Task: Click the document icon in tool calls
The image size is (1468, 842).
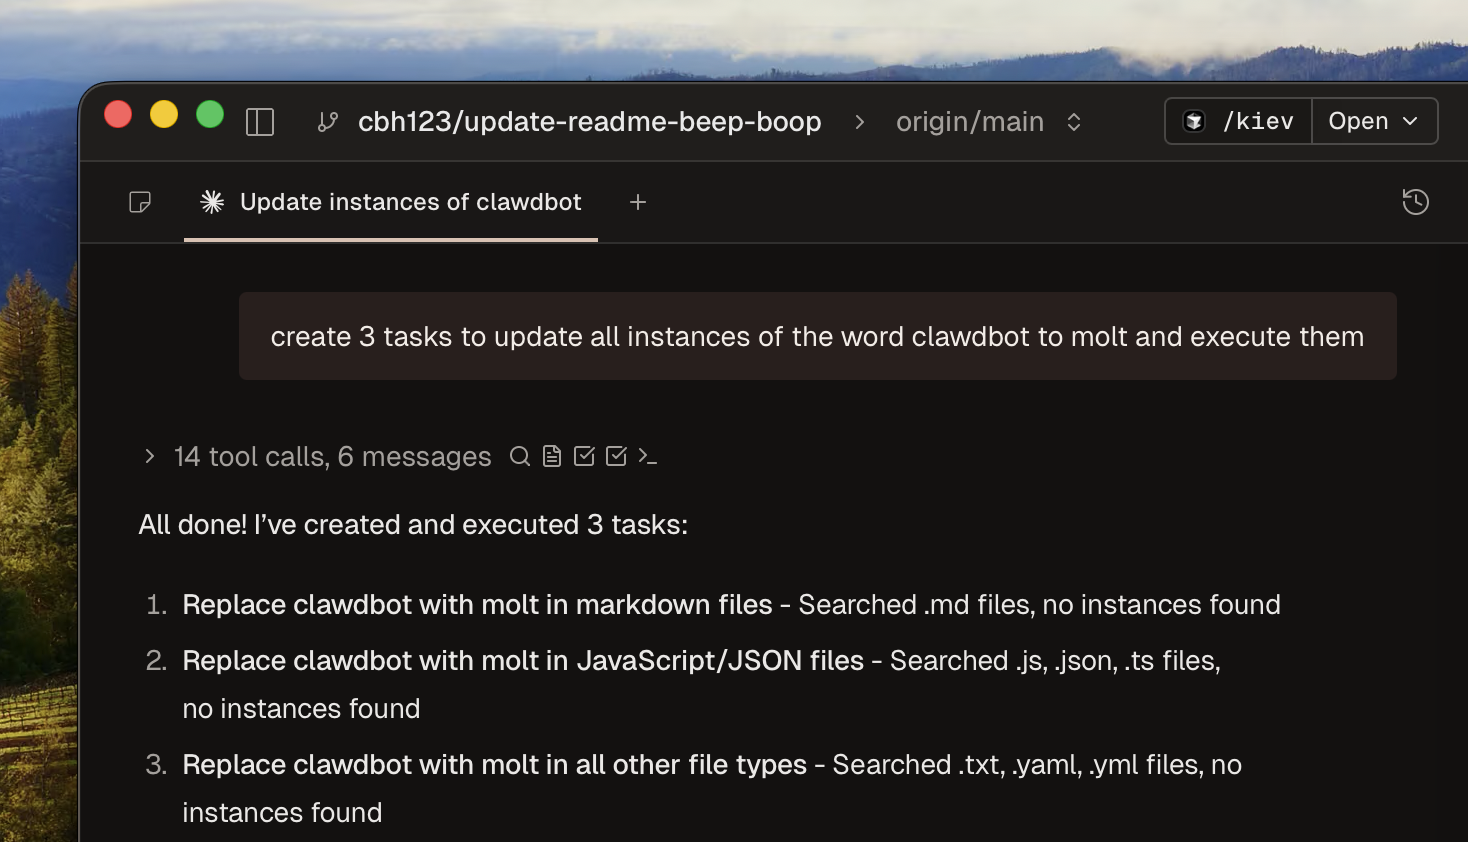Action: [x=552, y=456]
